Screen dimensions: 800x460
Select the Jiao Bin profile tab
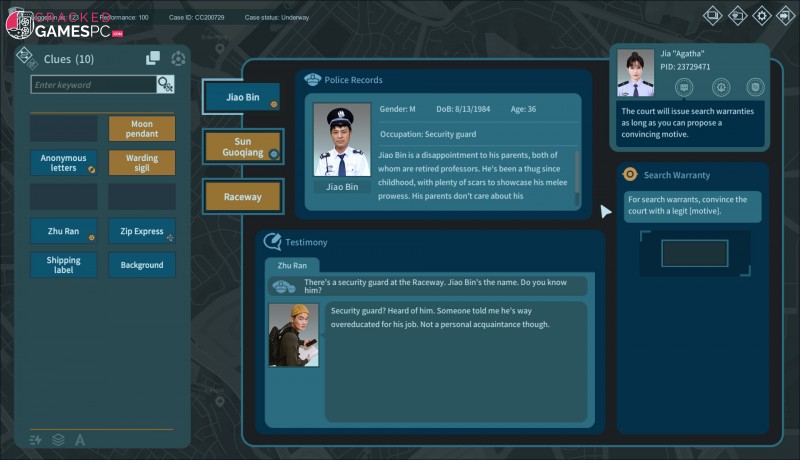point(242,98)
